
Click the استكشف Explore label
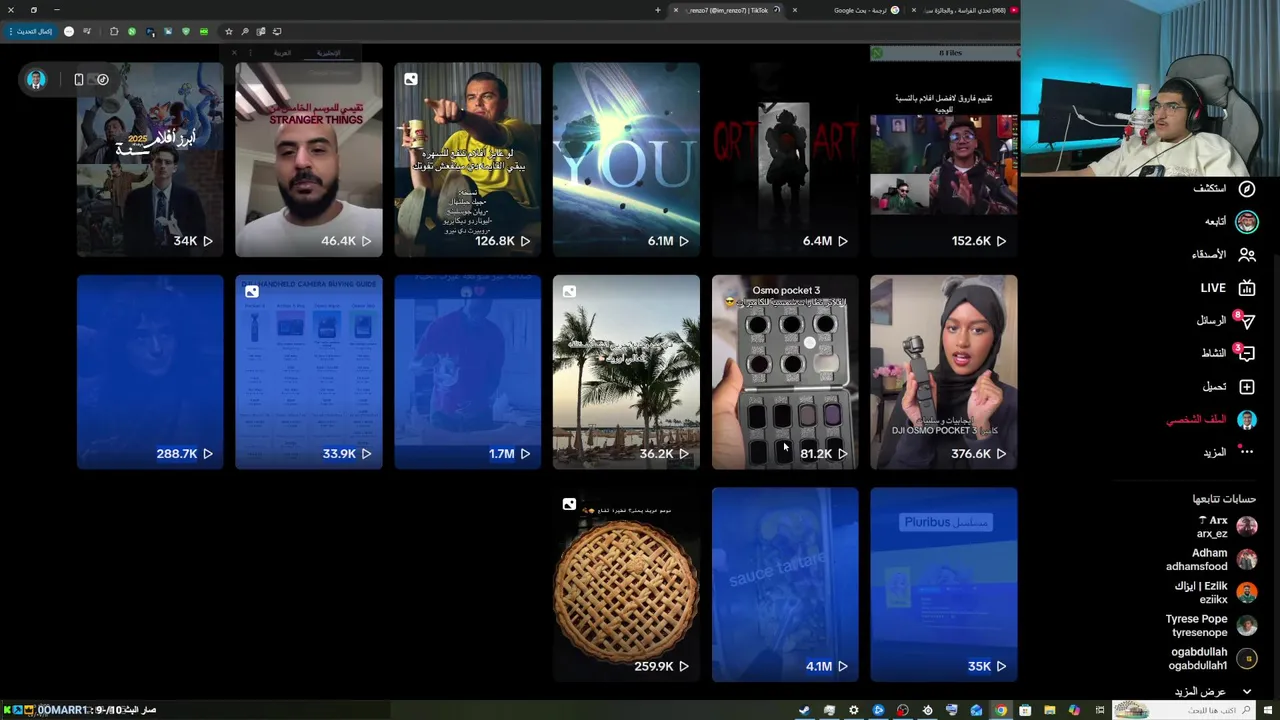pyautogui.click(x=1209, y=188)
